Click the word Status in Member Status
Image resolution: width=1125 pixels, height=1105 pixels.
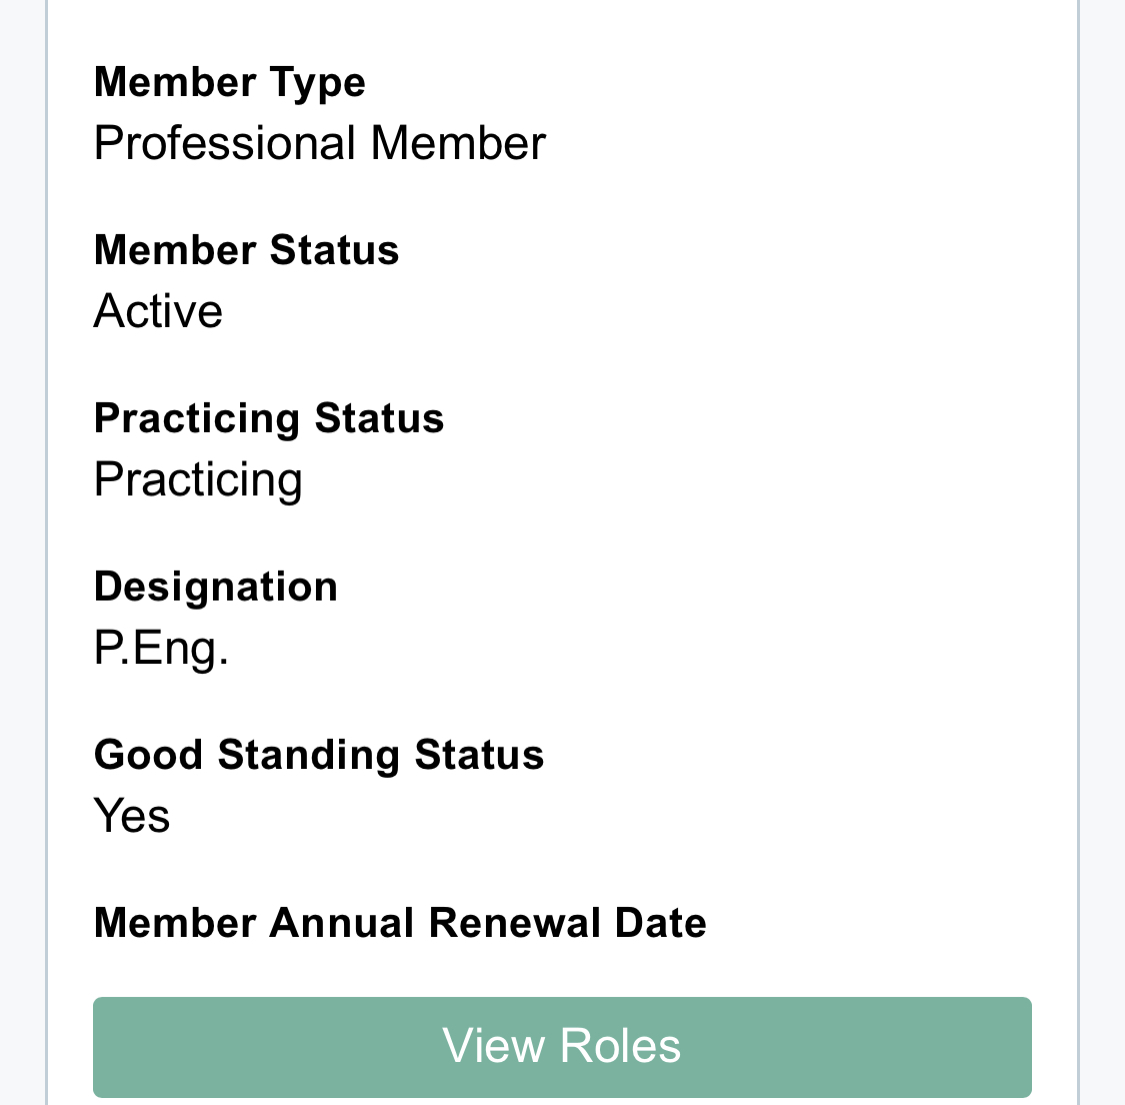pyautogui.click(x=334, y=250)
